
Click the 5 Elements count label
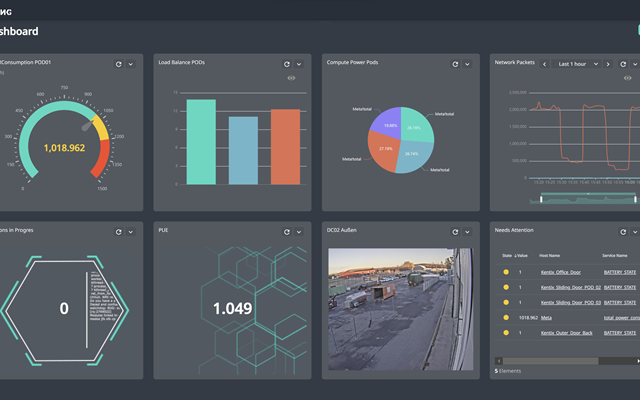tap(508, 371)
